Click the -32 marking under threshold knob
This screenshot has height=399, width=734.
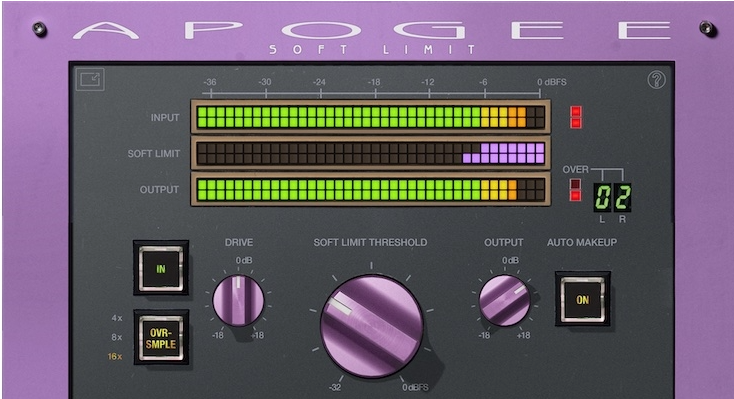click(335, 388)
